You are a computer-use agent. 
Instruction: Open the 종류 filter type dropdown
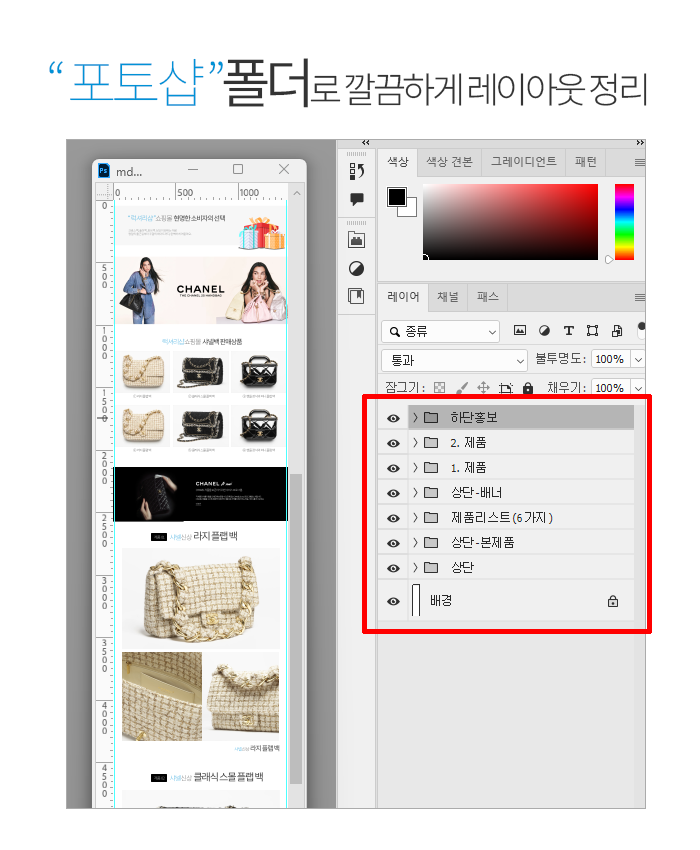point(440,331)
